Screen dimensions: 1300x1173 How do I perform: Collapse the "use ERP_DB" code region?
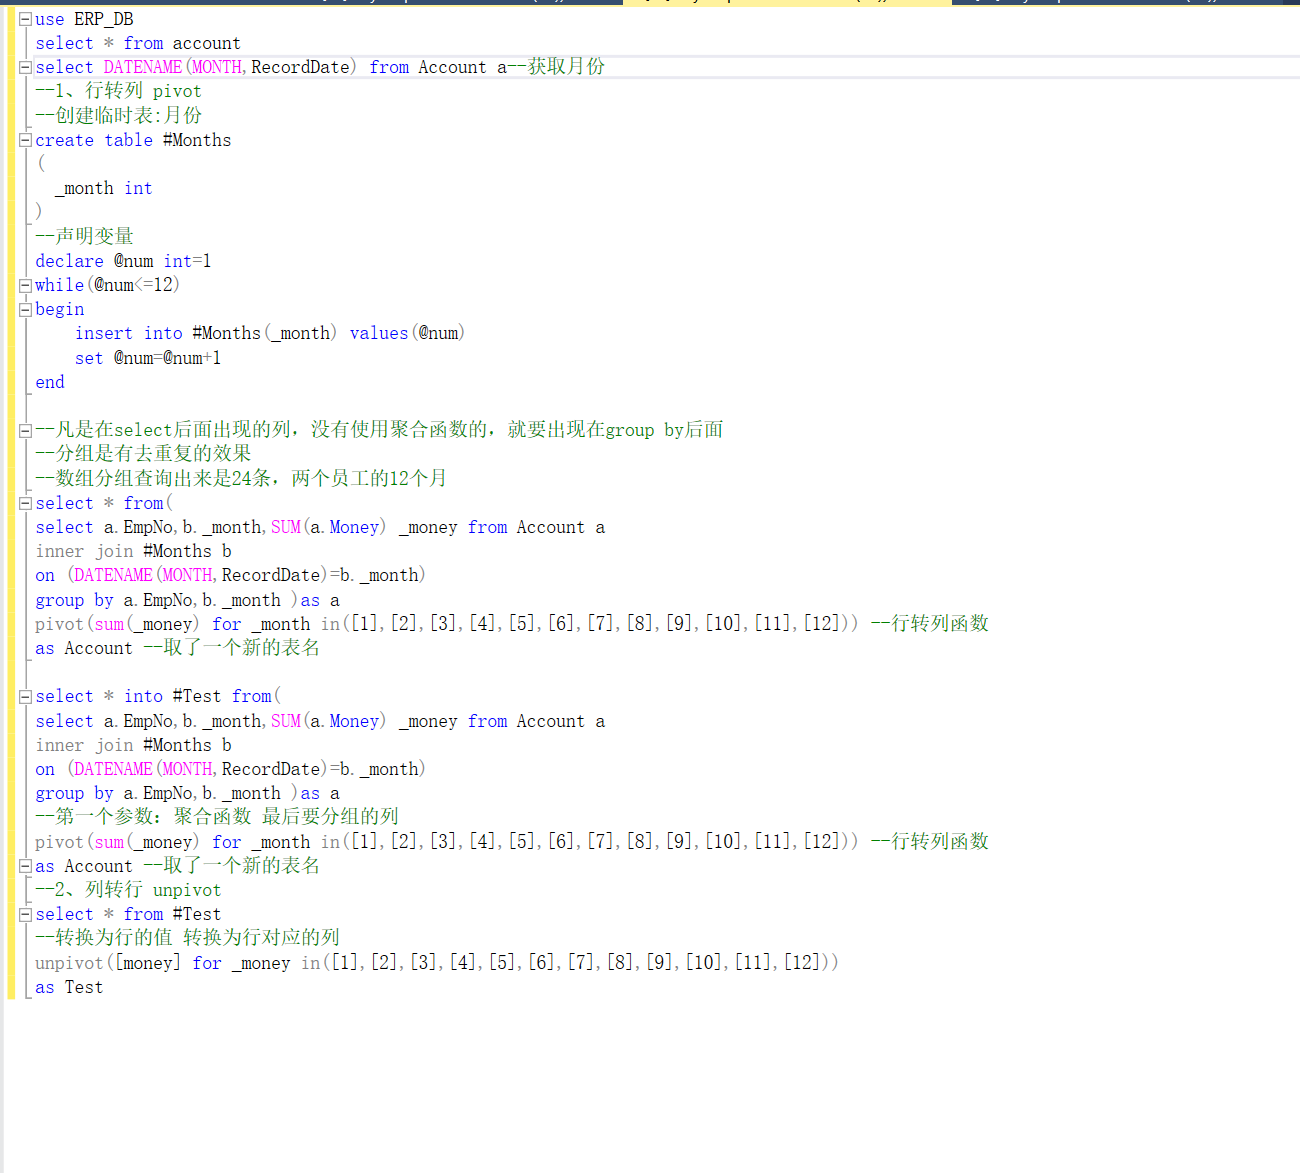[24, 18]
